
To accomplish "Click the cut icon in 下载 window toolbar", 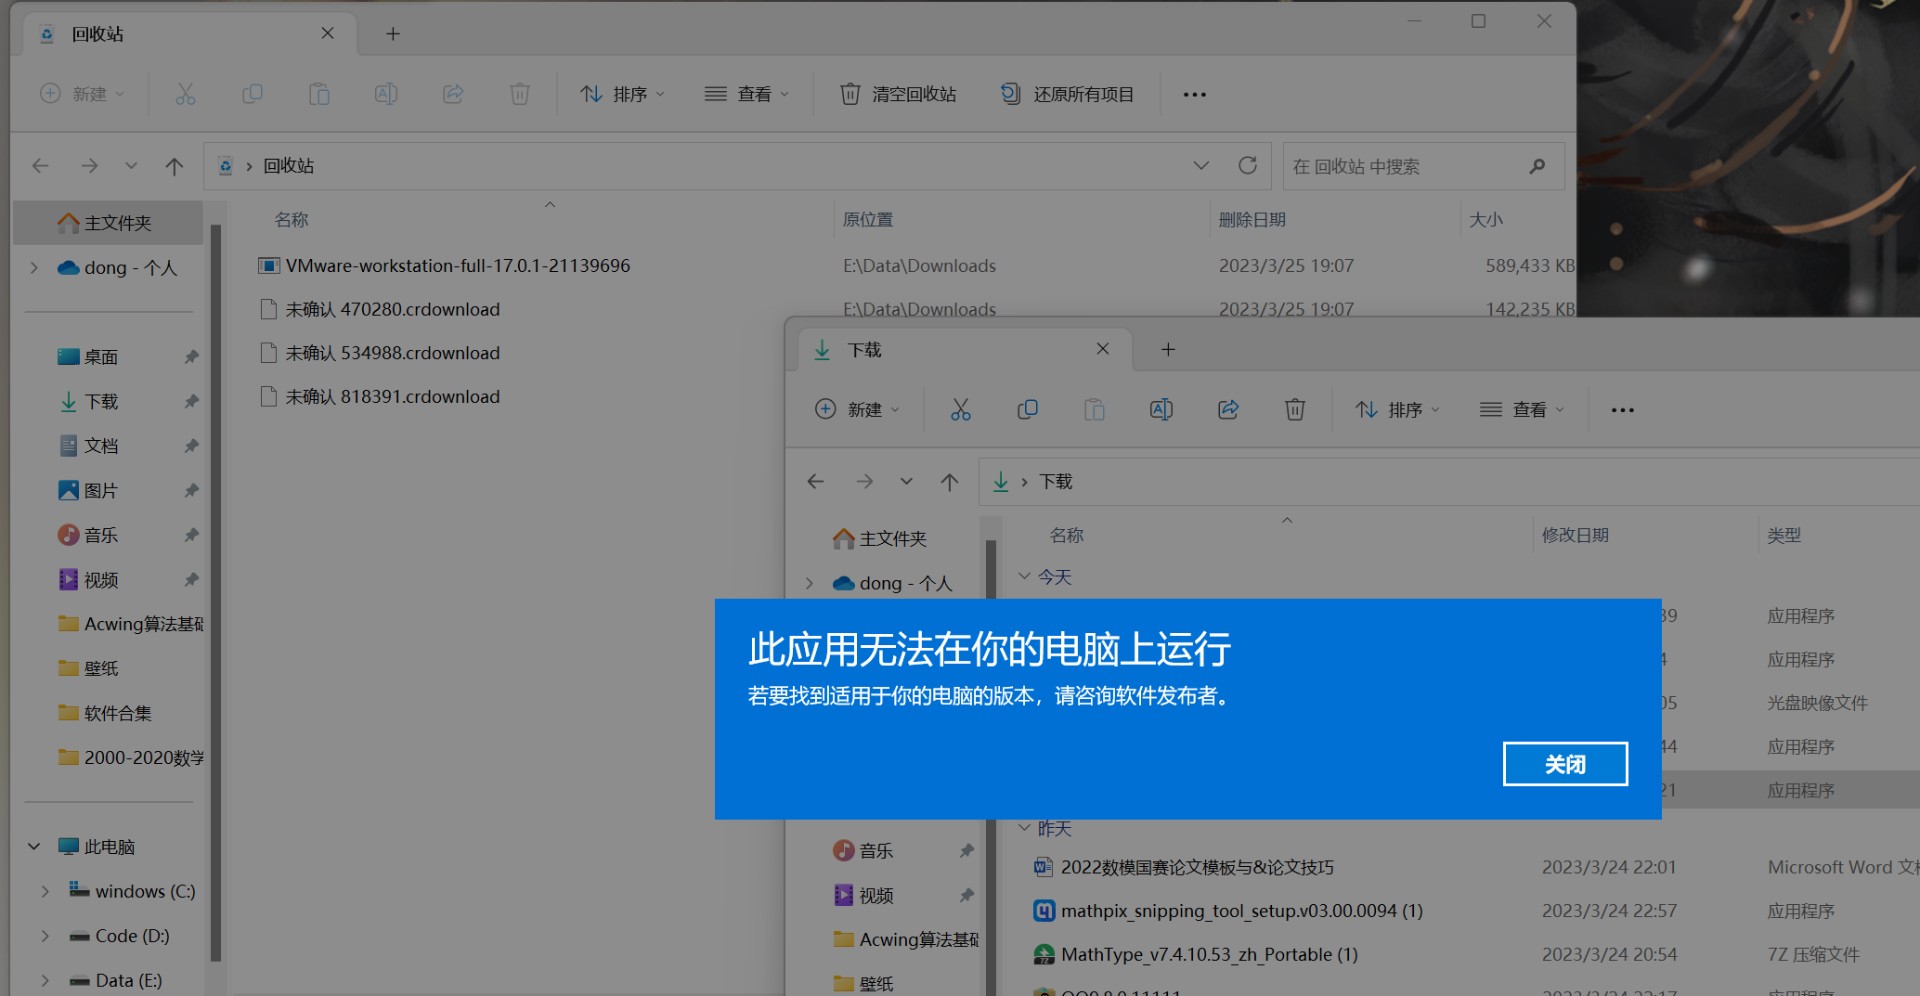I will (x=961, y=410).
